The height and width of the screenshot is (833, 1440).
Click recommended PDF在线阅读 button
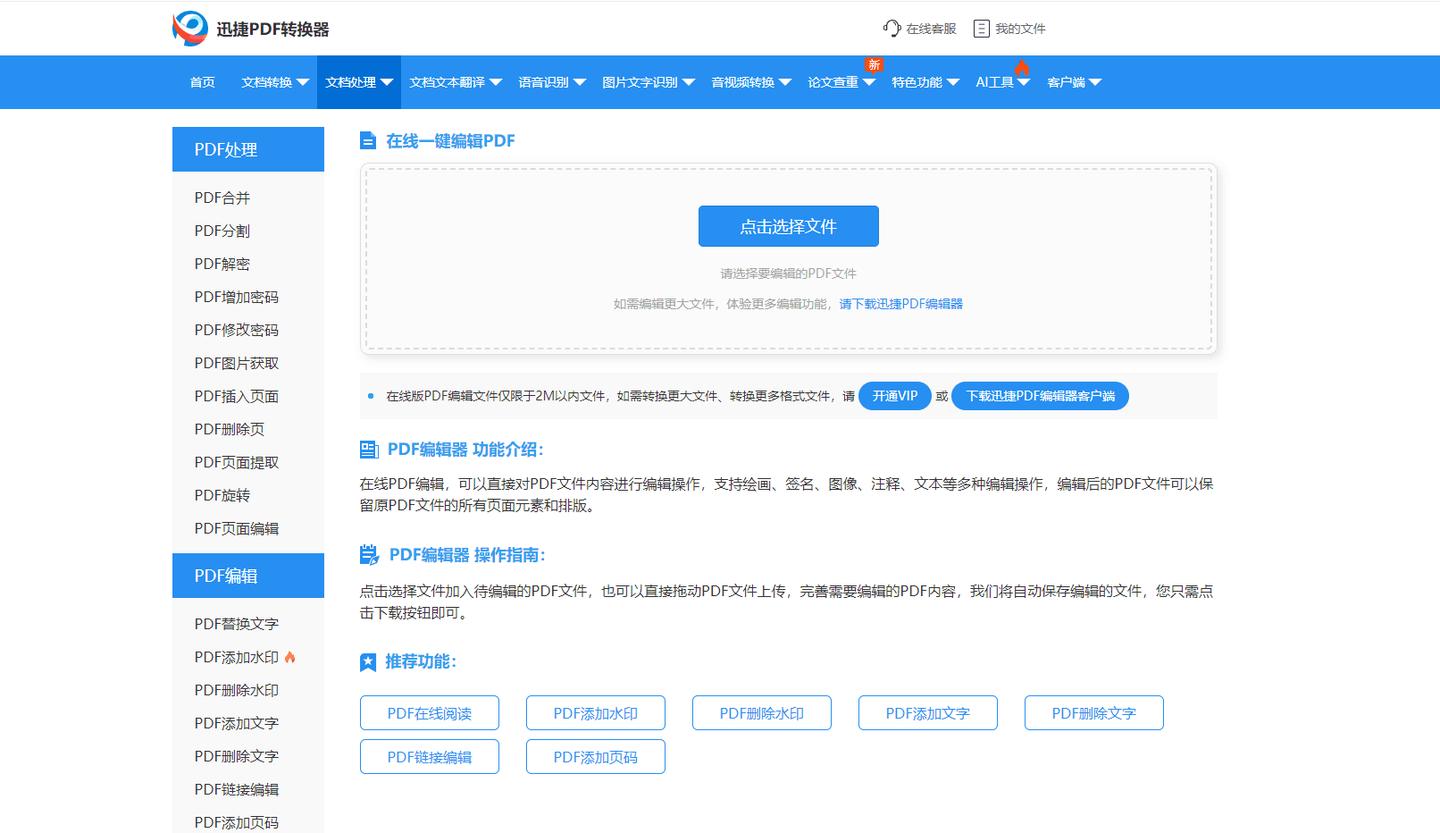[x=429, y=713]
